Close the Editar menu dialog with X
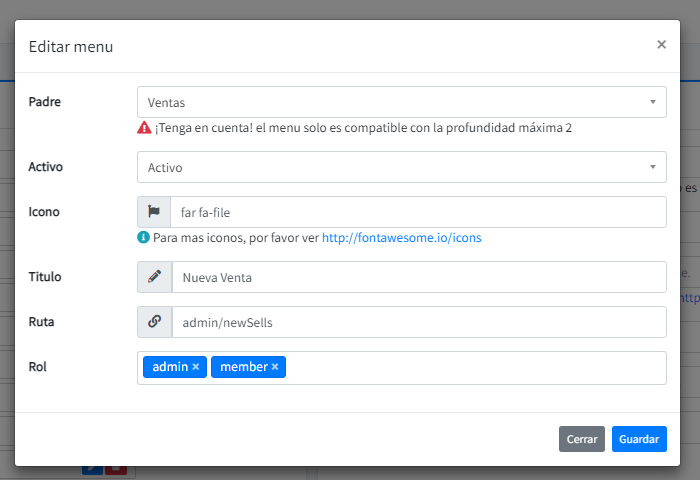This screenshot has height=480, width=700. [x=661, y=45]
